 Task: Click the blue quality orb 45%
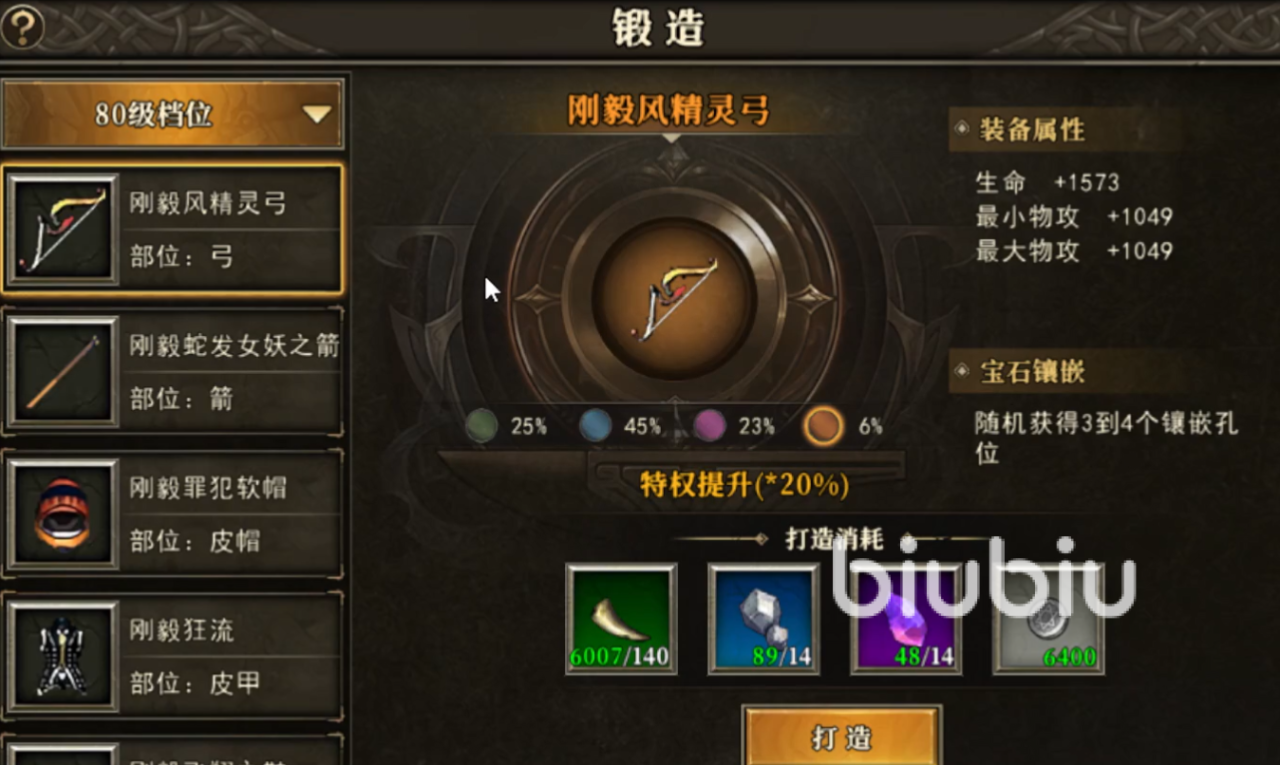(x=596, y=427)
